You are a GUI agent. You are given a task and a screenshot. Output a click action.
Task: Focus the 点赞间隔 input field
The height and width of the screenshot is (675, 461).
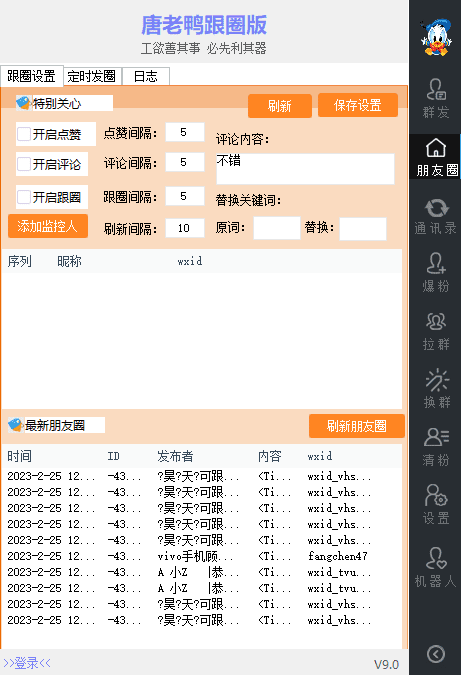coord(185,132)
